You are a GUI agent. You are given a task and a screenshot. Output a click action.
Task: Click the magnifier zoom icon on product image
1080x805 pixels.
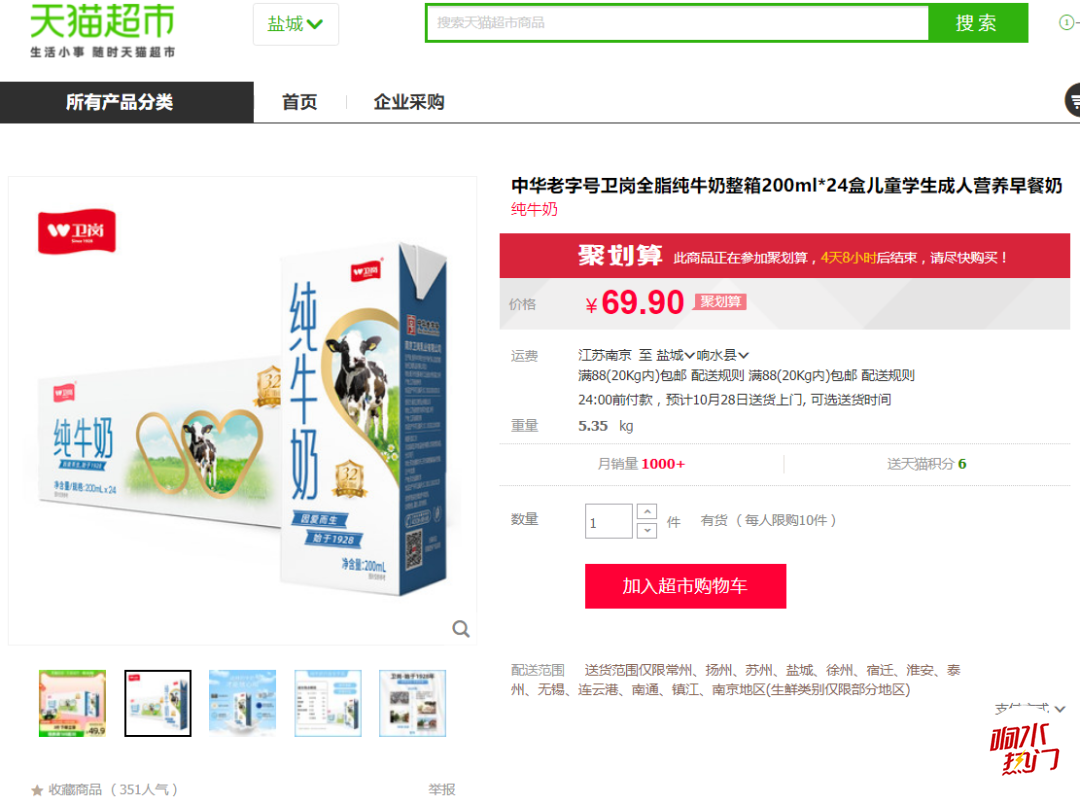point(461,629)
